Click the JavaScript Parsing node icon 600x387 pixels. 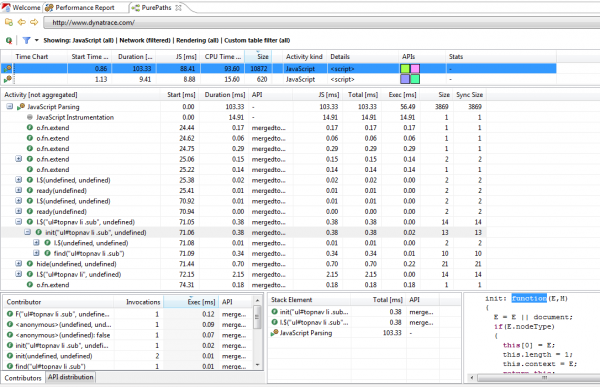(x=21, y=107)
